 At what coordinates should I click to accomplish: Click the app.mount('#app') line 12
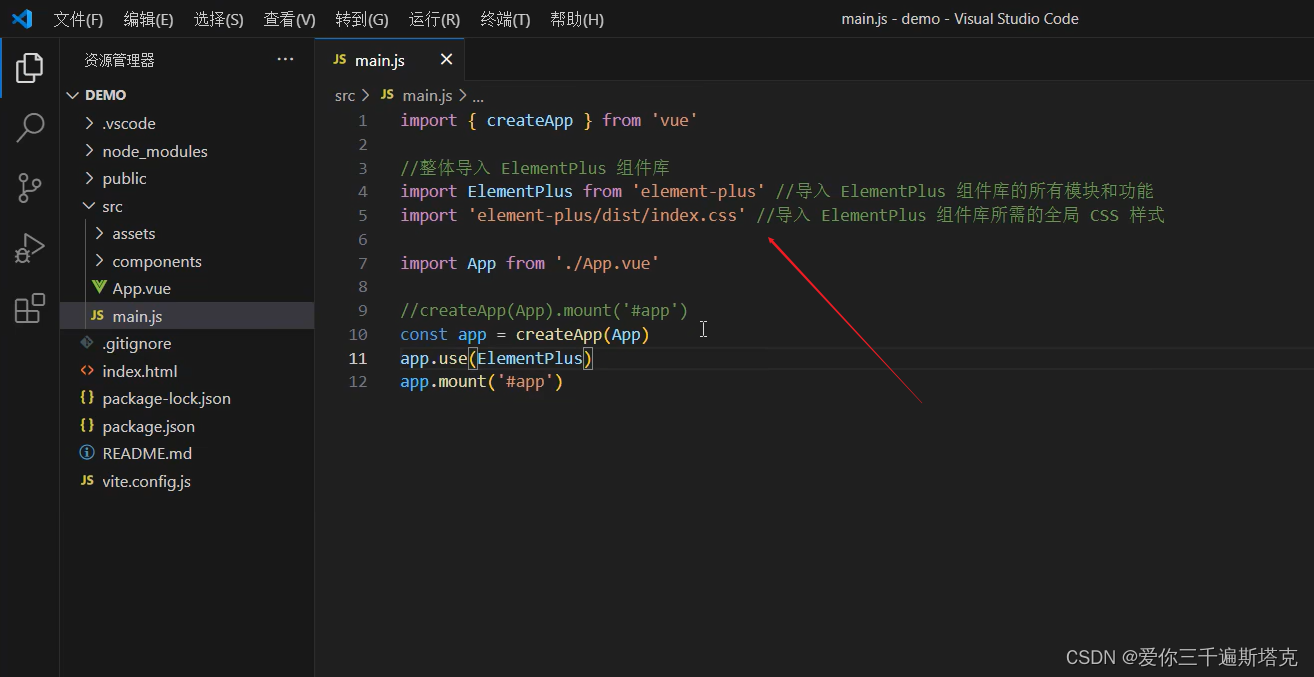[482, 382]
